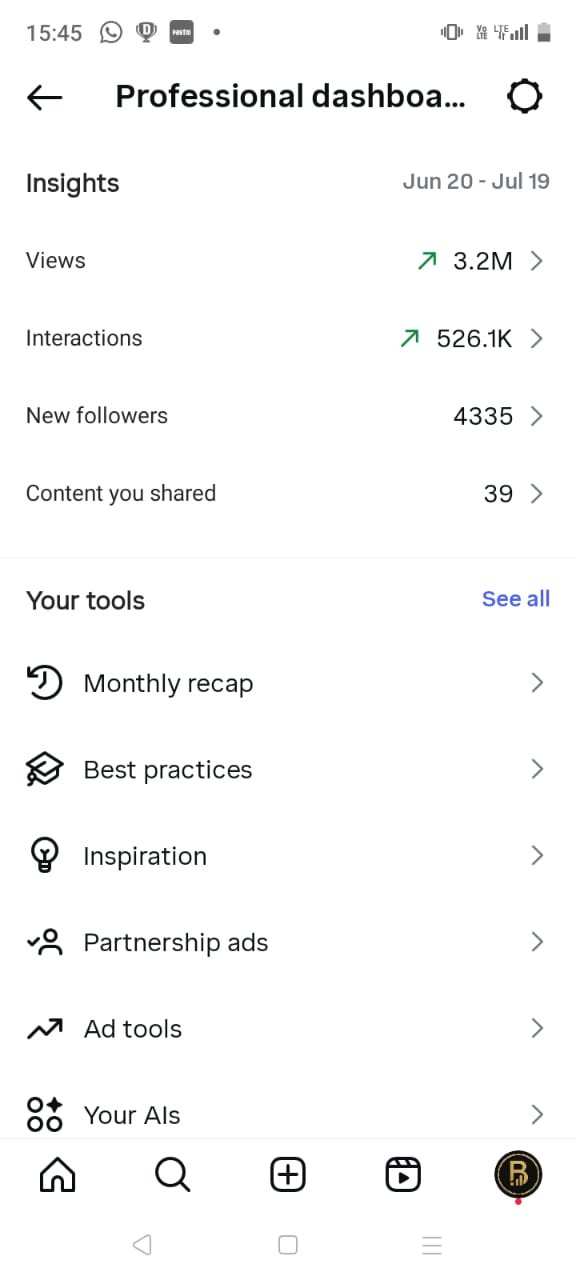The height and width of the screenshot is (1280, 576).
Task: Tap the Best practices graduation cap icon
Action: click(x=44, y=769)
